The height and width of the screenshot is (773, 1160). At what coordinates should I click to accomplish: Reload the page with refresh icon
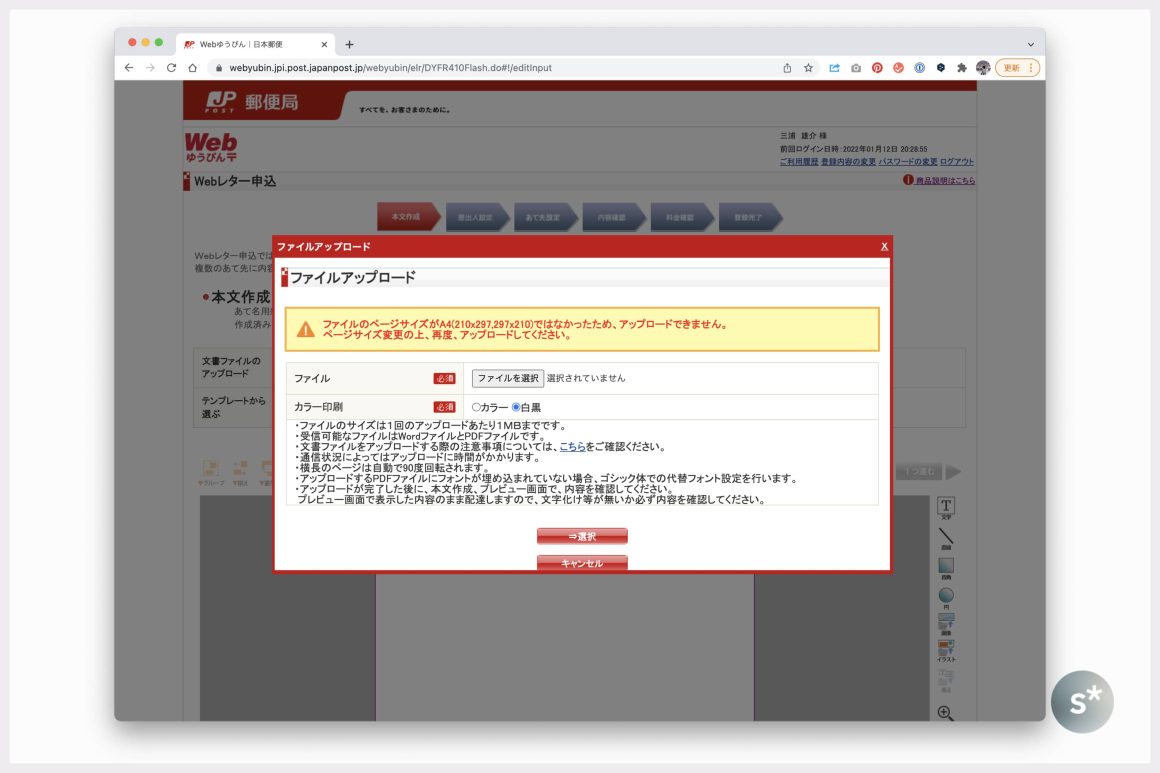coord(171,68)
